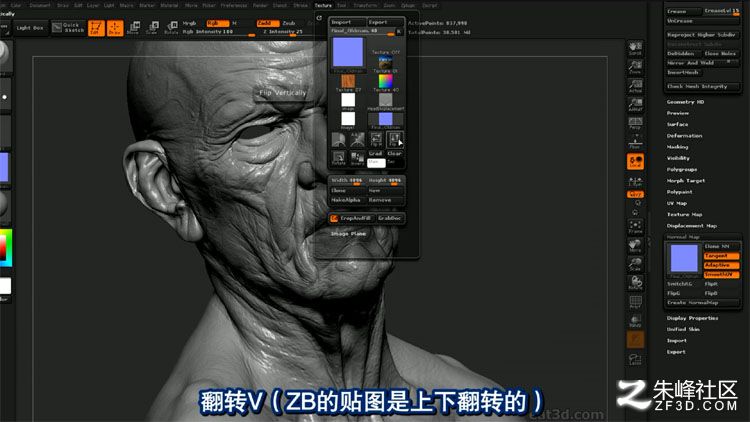The height and width of the screenshot is (422, 750).
Task: Toggle the Zsub button
Action: tap(289, 23)
